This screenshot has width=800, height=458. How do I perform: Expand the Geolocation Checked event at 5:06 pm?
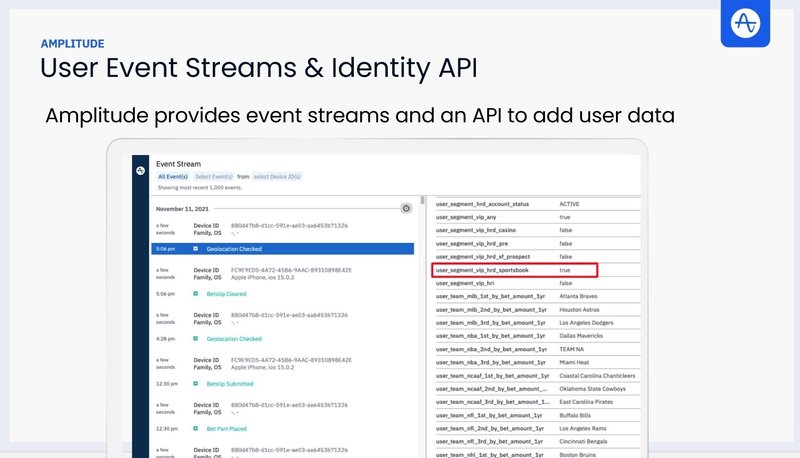coord(195,249)
